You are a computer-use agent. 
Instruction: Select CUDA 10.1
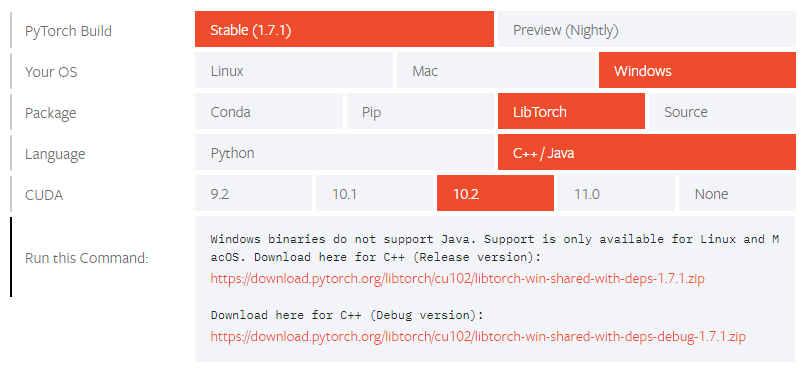(374, 194)
